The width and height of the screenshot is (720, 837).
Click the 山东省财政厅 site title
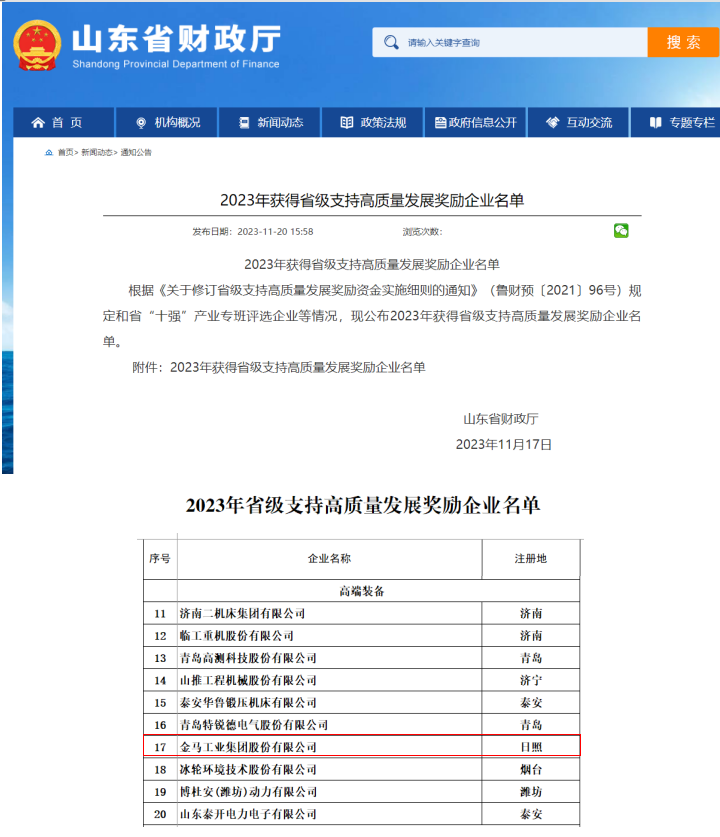tap(176, 38)
